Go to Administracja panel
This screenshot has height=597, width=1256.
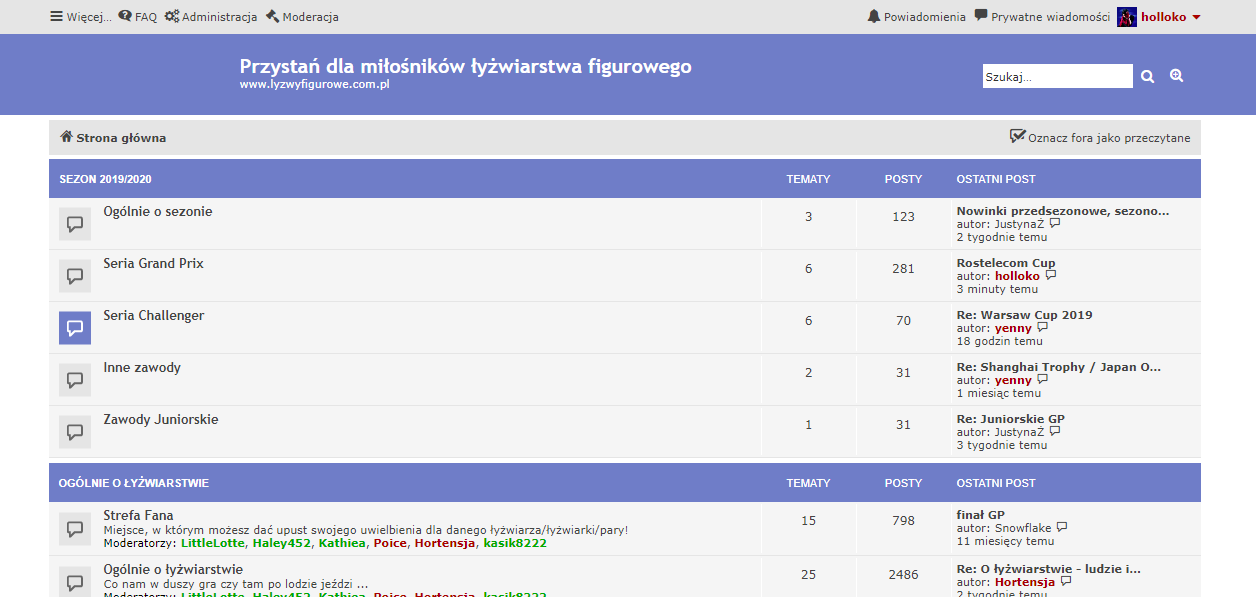(211, 17)
